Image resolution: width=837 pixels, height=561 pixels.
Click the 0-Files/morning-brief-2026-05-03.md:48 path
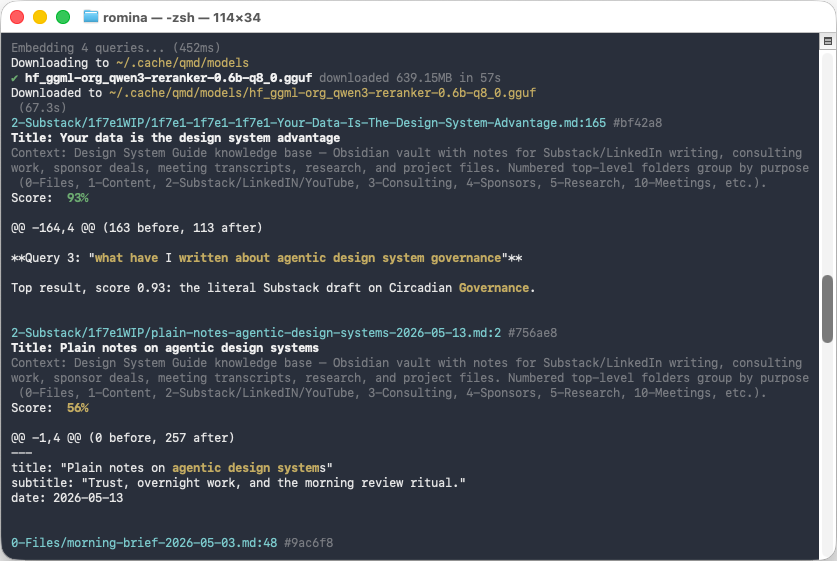pos(144,543)
